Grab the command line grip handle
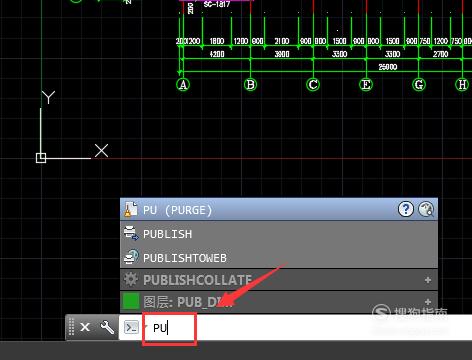The height and width of the screenshot is (360, 472). 71,327
